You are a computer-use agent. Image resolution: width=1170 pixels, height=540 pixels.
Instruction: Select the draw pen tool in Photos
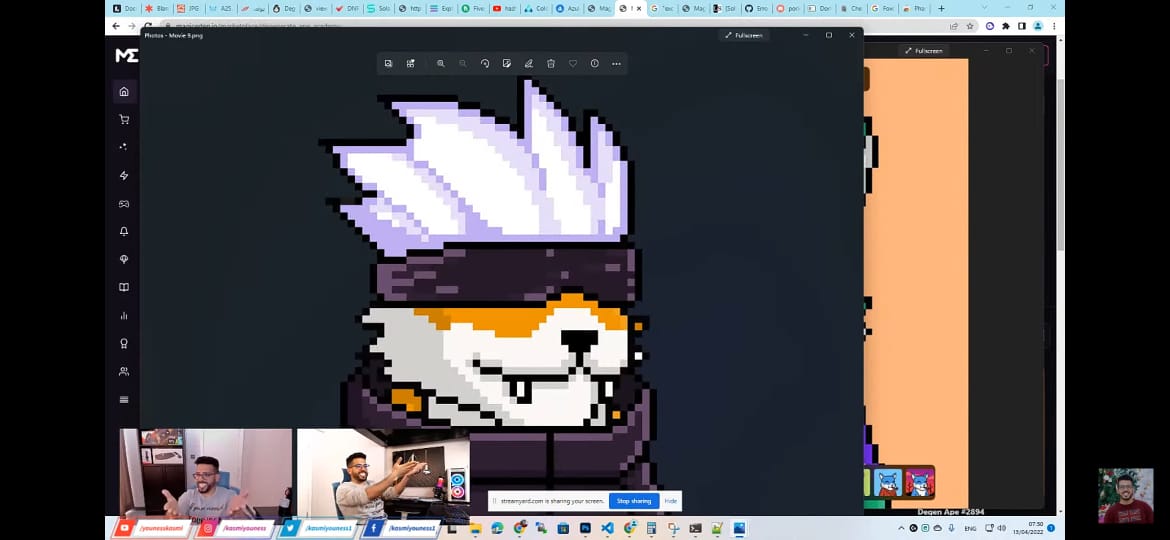pyautogui.click(x=528, y=63)
